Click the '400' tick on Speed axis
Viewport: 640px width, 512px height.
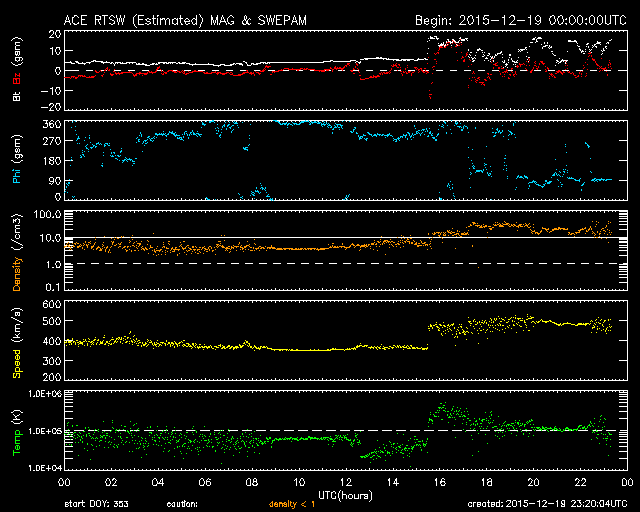point(52,341)
